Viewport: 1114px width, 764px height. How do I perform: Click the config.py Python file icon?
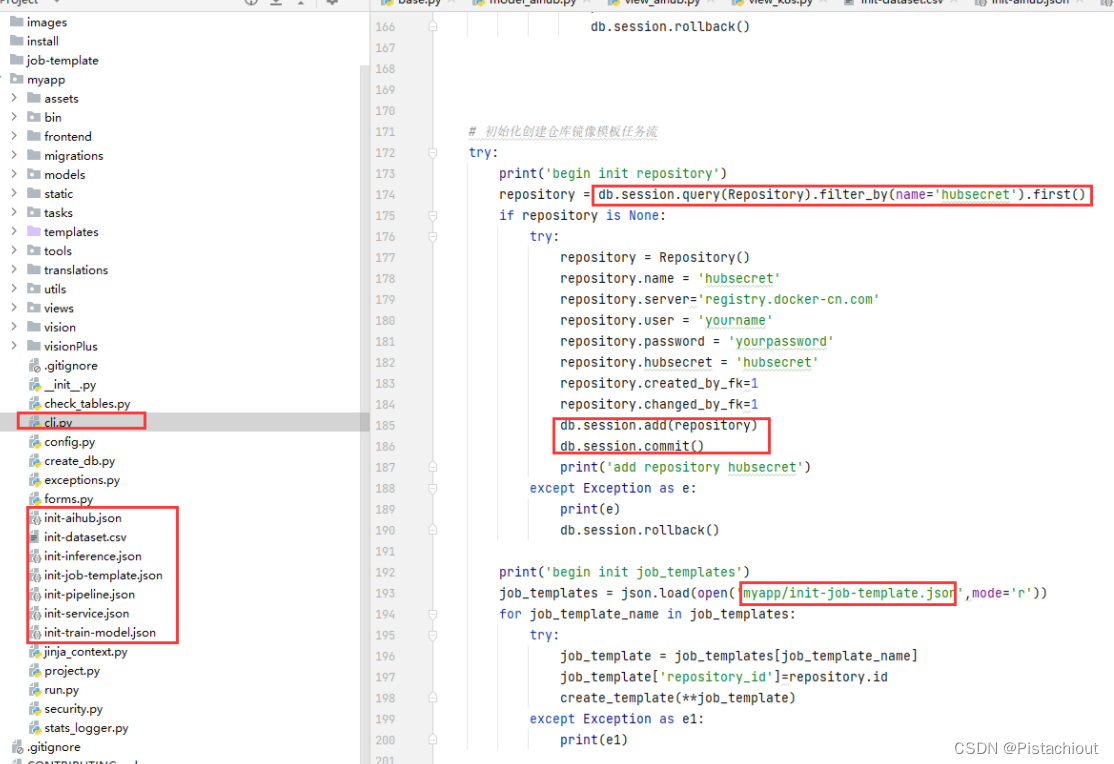(35, 441)
